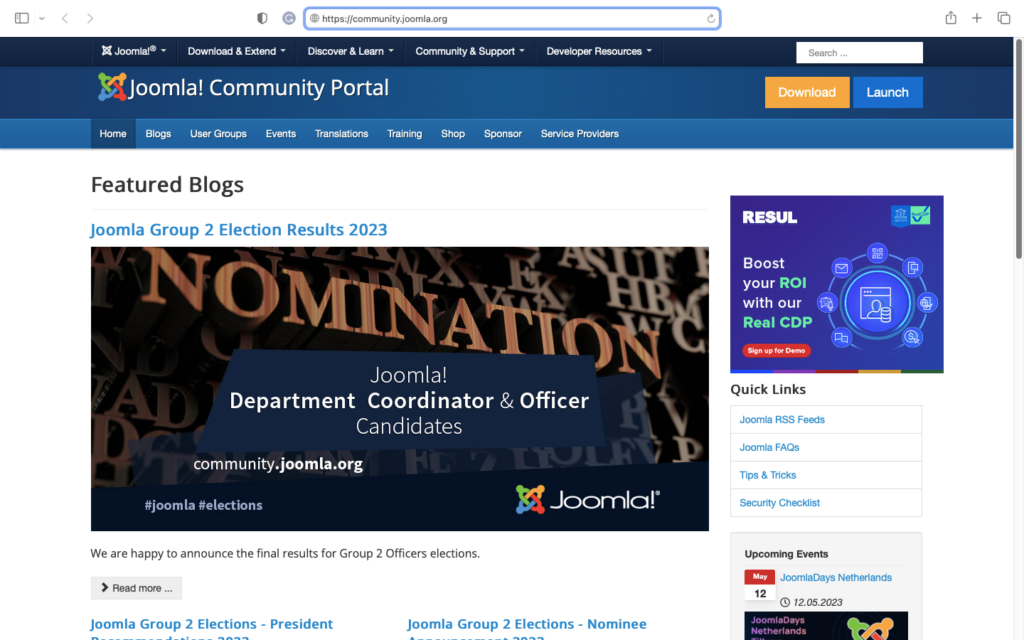Click the Read more button
This screenshot has width=1024, height=640.
click(136, 588)
